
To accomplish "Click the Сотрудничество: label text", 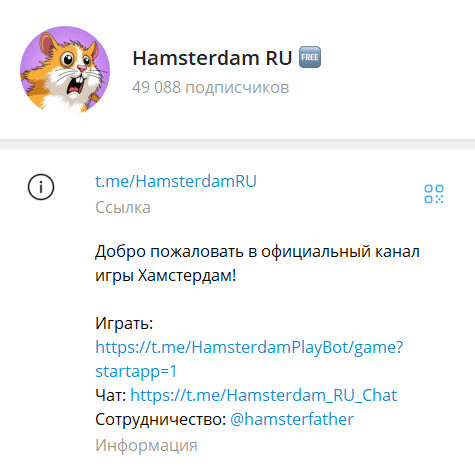I will pyautogui.click(x=161, y=419).
